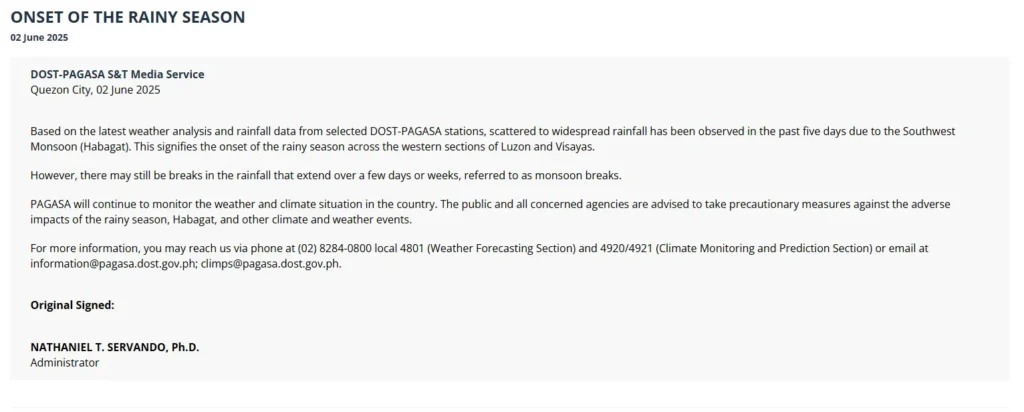
Task: Click the 'monsoon breaks' phrase in the second paragraph
Action: point(585,176)
